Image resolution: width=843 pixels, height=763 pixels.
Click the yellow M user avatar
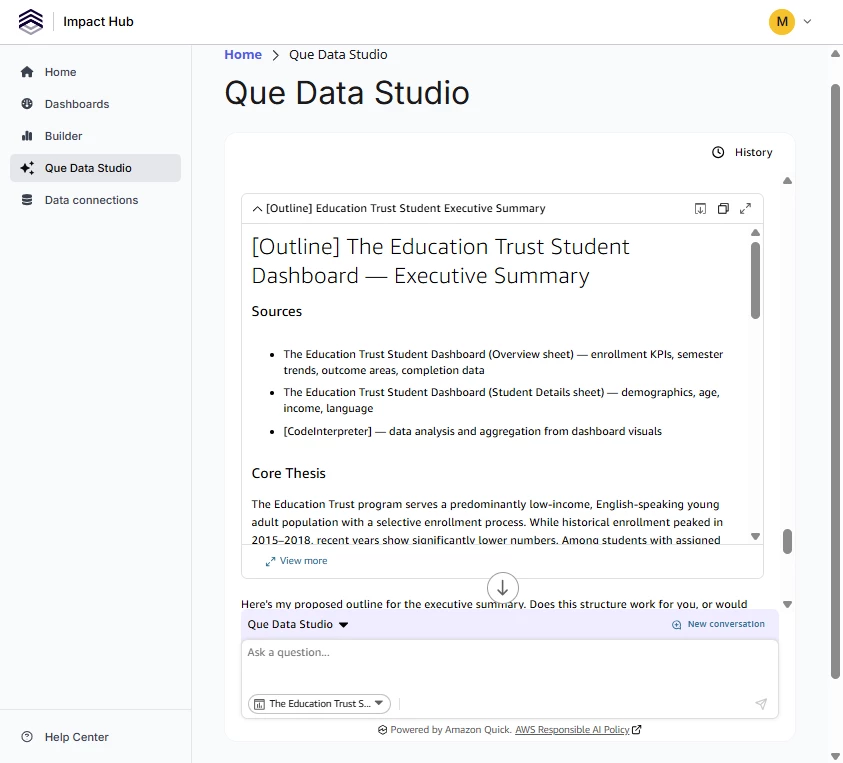782,22
